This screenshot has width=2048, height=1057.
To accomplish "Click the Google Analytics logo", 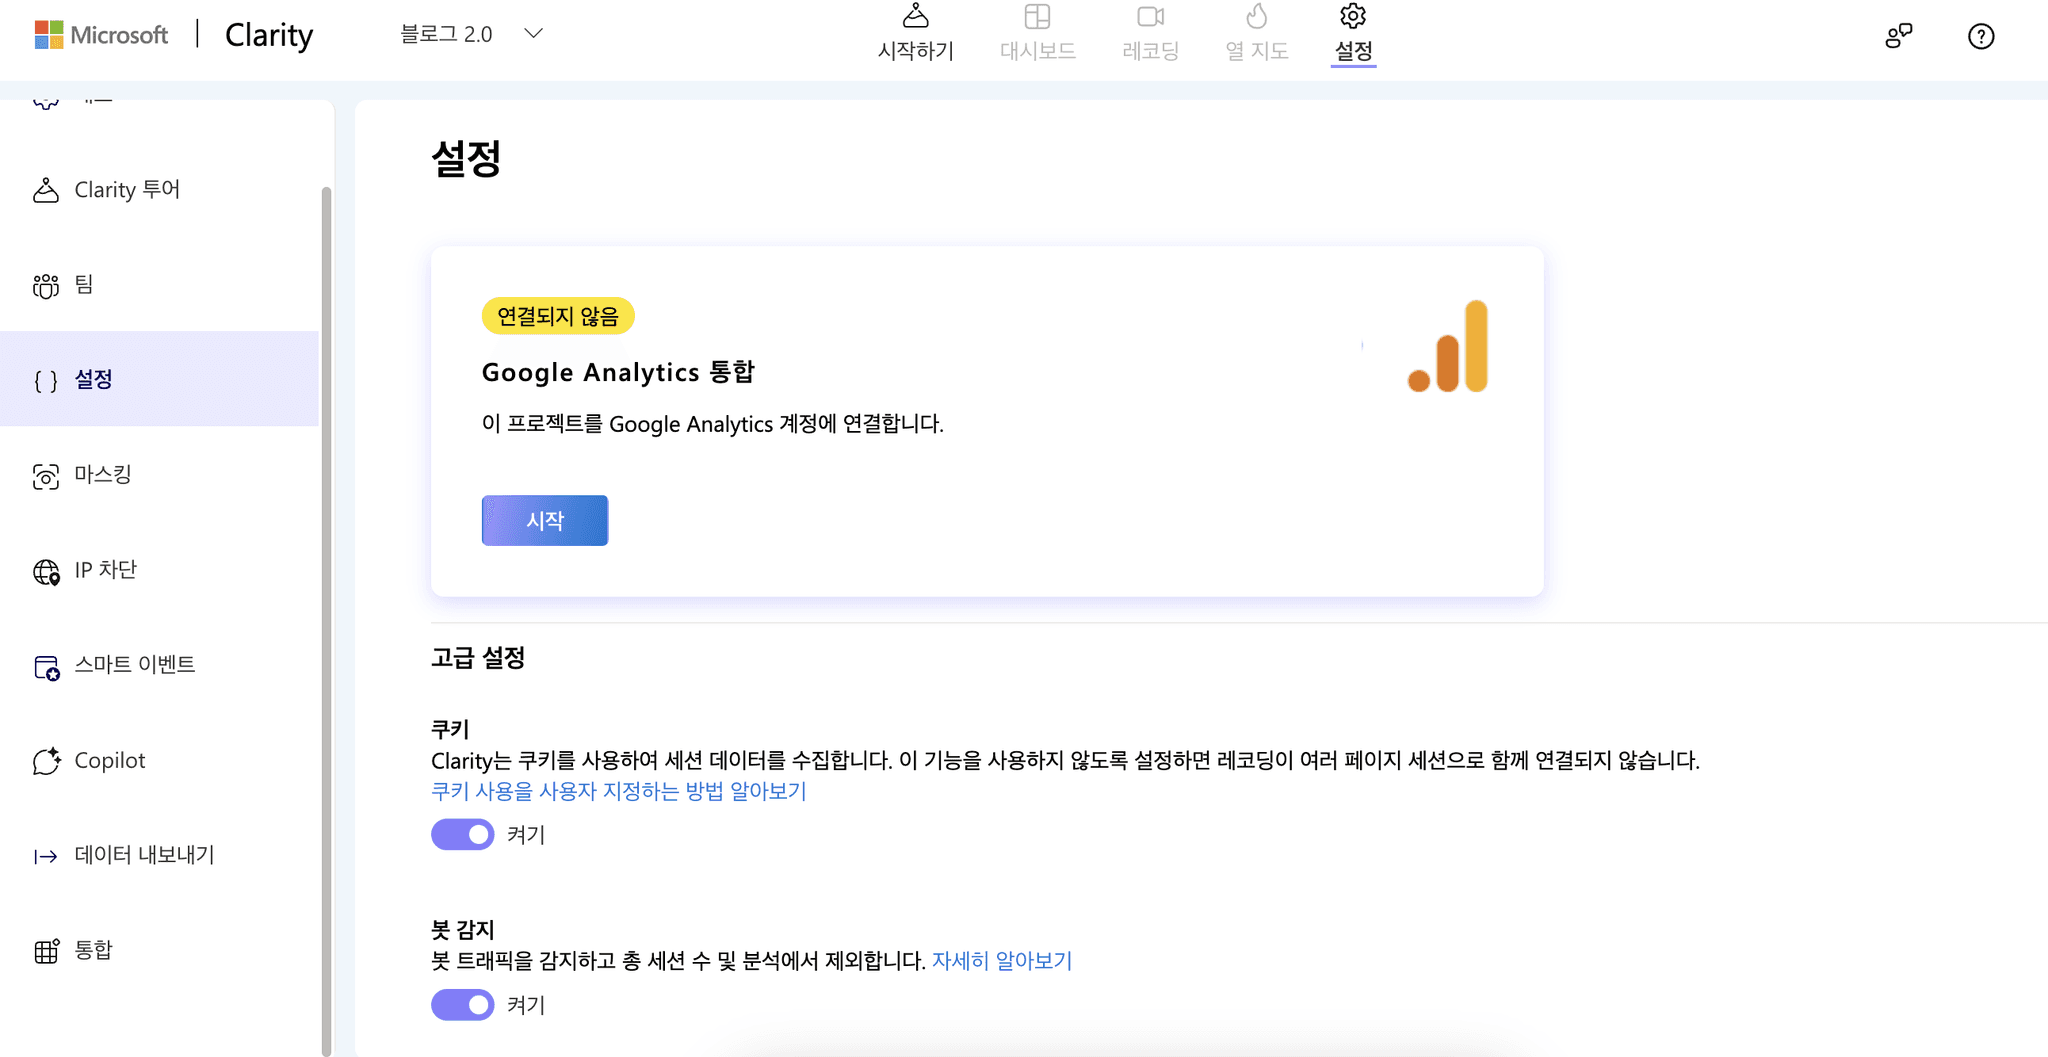I will [1447, 346].
